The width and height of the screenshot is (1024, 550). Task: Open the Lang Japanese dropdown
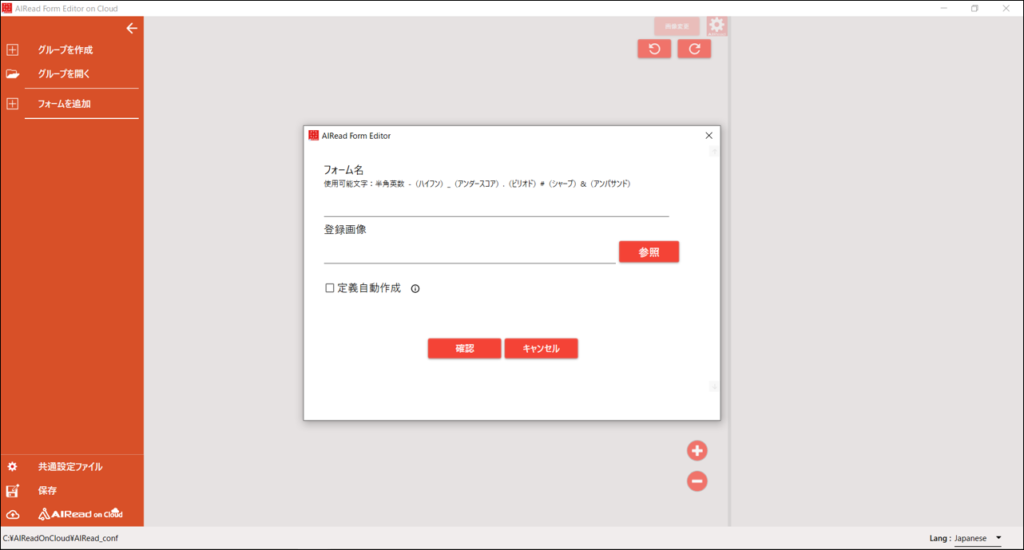point(978,538)
